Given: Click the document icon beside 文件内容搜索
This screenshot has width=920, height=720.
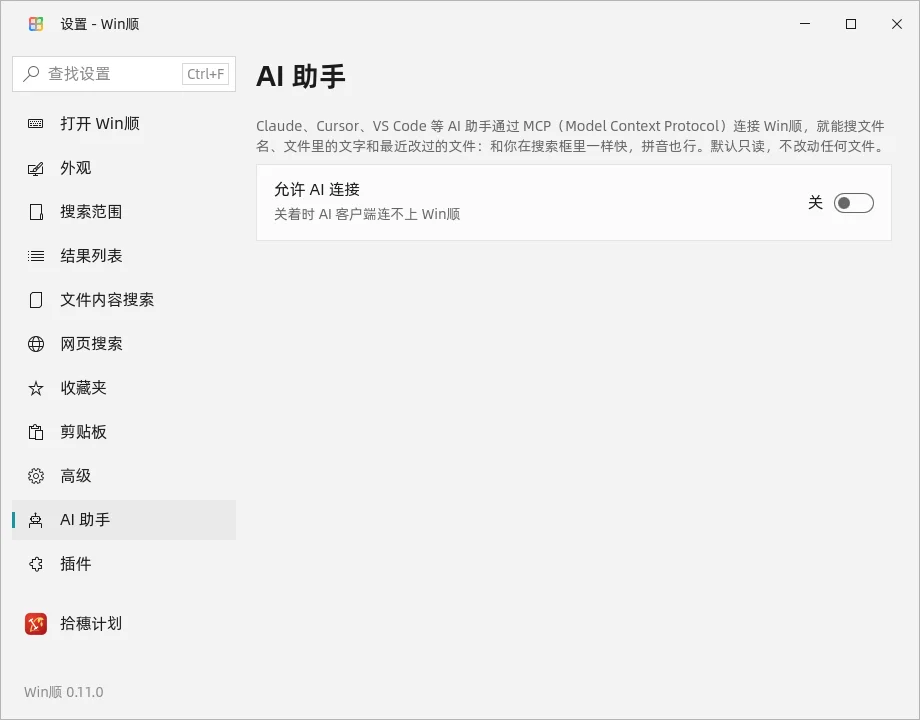Looking at the screenshot, I should 36,300.
